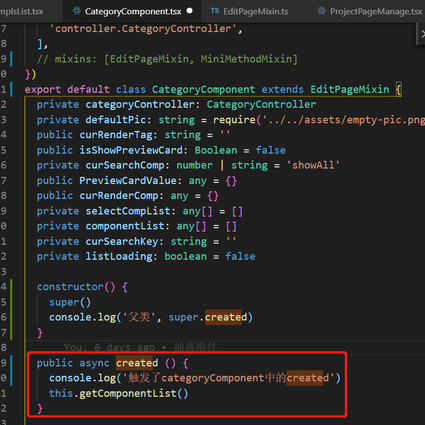Viewport: 425px width, 425px height.
Task: Switch to the CategoryComponent.tsx tab
Action: pyautogui.click(x=132, y=11)
